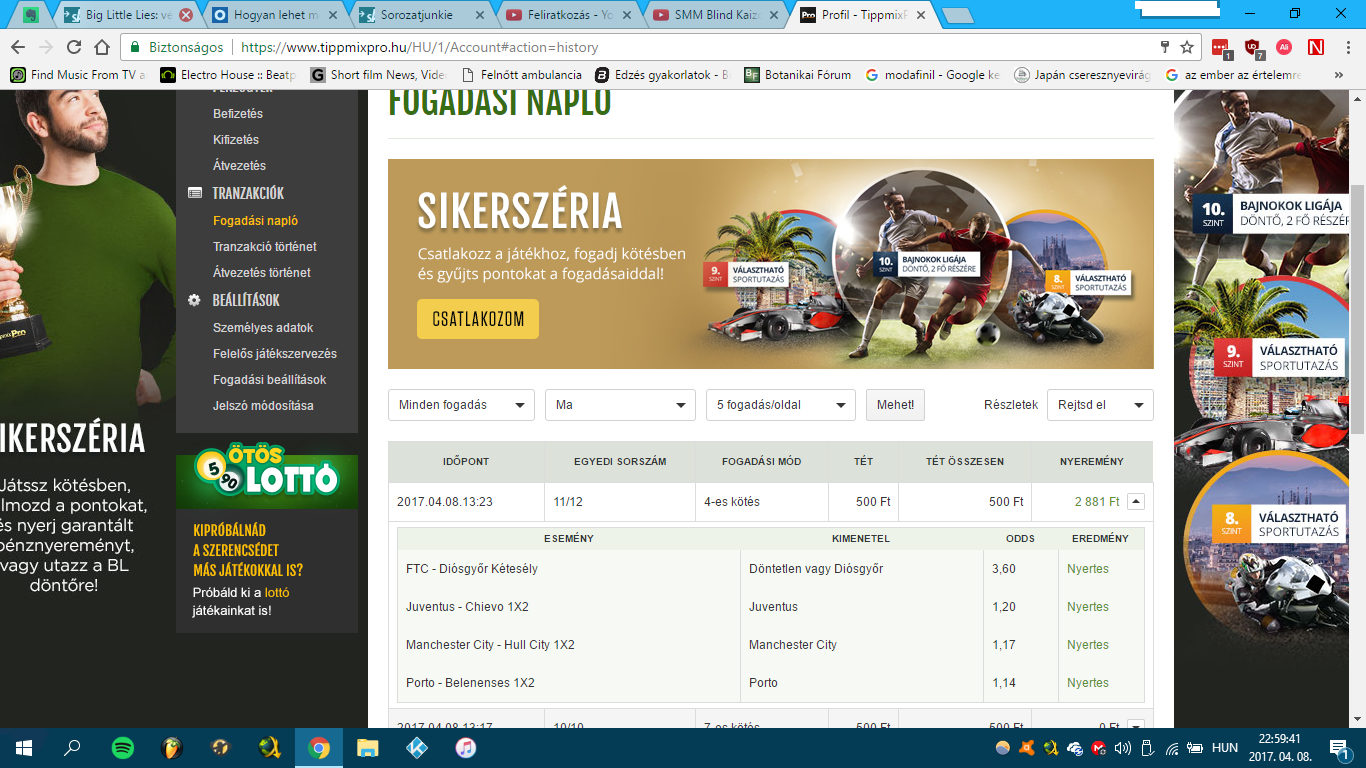Open the Ma date filter dropdown
1366x768 pixels.
(x=620, y=405)
